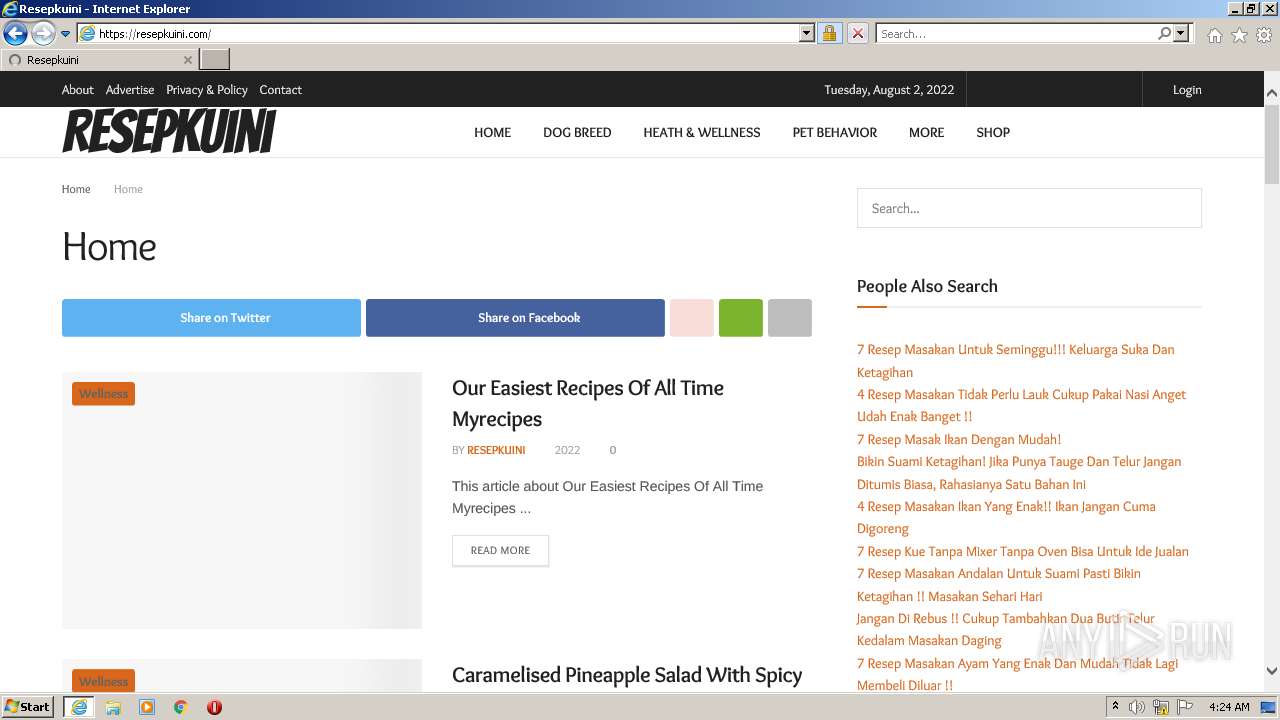1280x720 pixels.
Task: Open '4 Resep Masakan Ikan Yang Enak' link
Action: point(1006,517)
